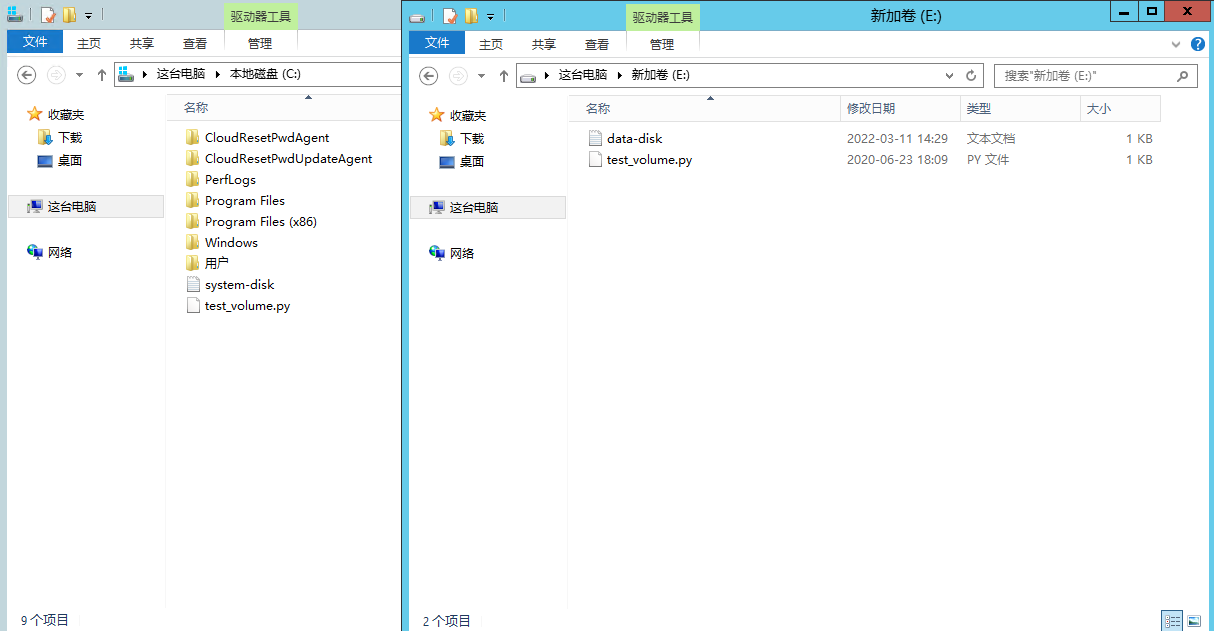This screenshot has height=631, width=1214.
Task: Refresh the E: drive address bar
Action: (970, 76)
